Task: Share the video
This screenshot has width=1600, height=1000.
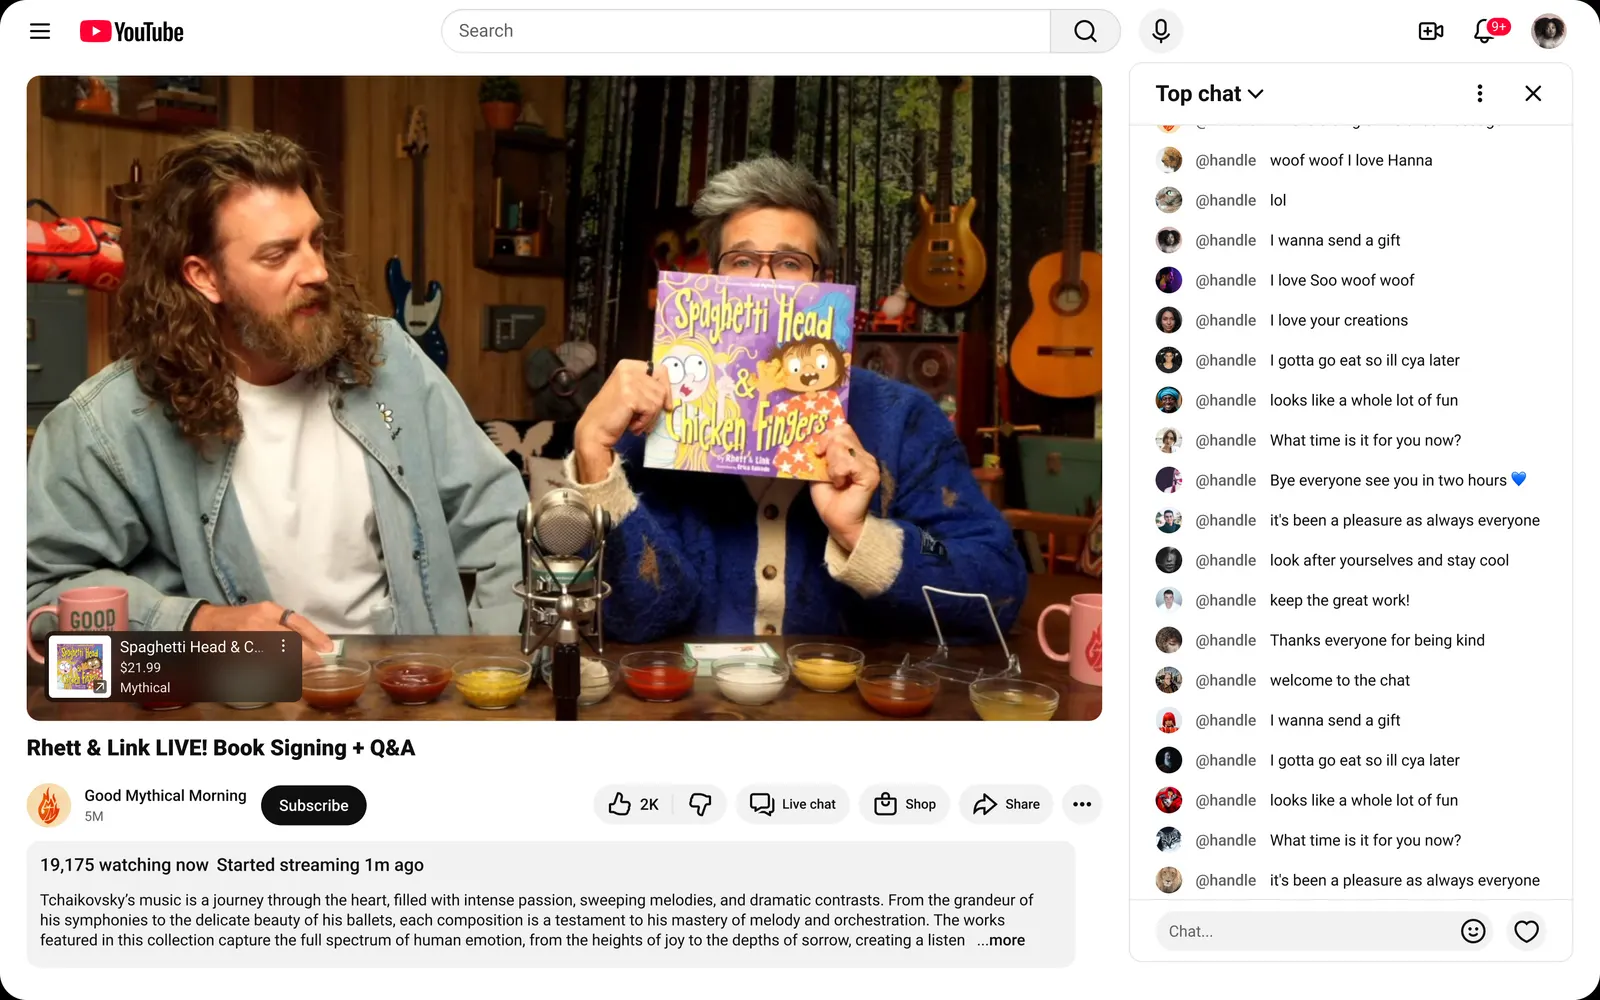Action: (x=1006, y=804)
